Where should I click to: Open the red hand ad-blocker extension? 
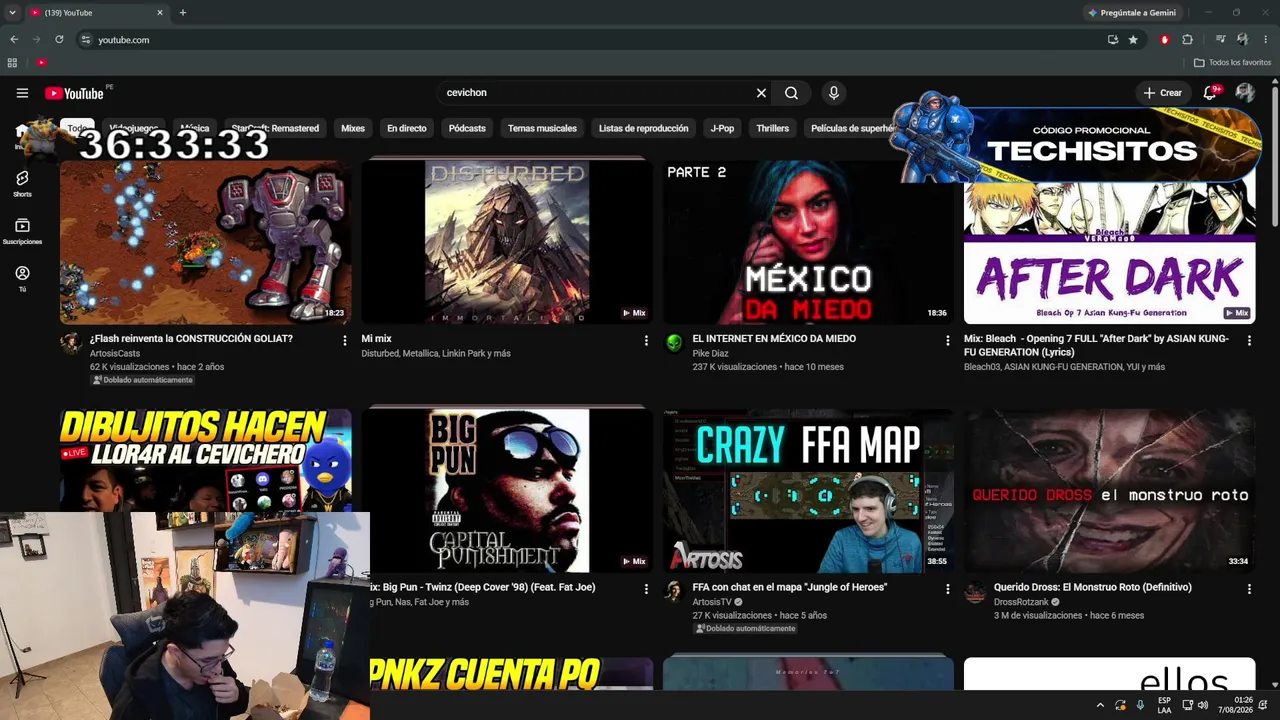pyautogui.click(x=1164, y=40)
